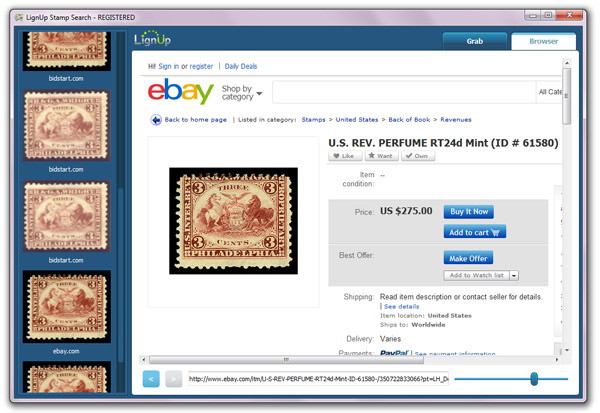Click the Own checkmark button
This screenshot has height=413, width=600.
pos(418,156)
